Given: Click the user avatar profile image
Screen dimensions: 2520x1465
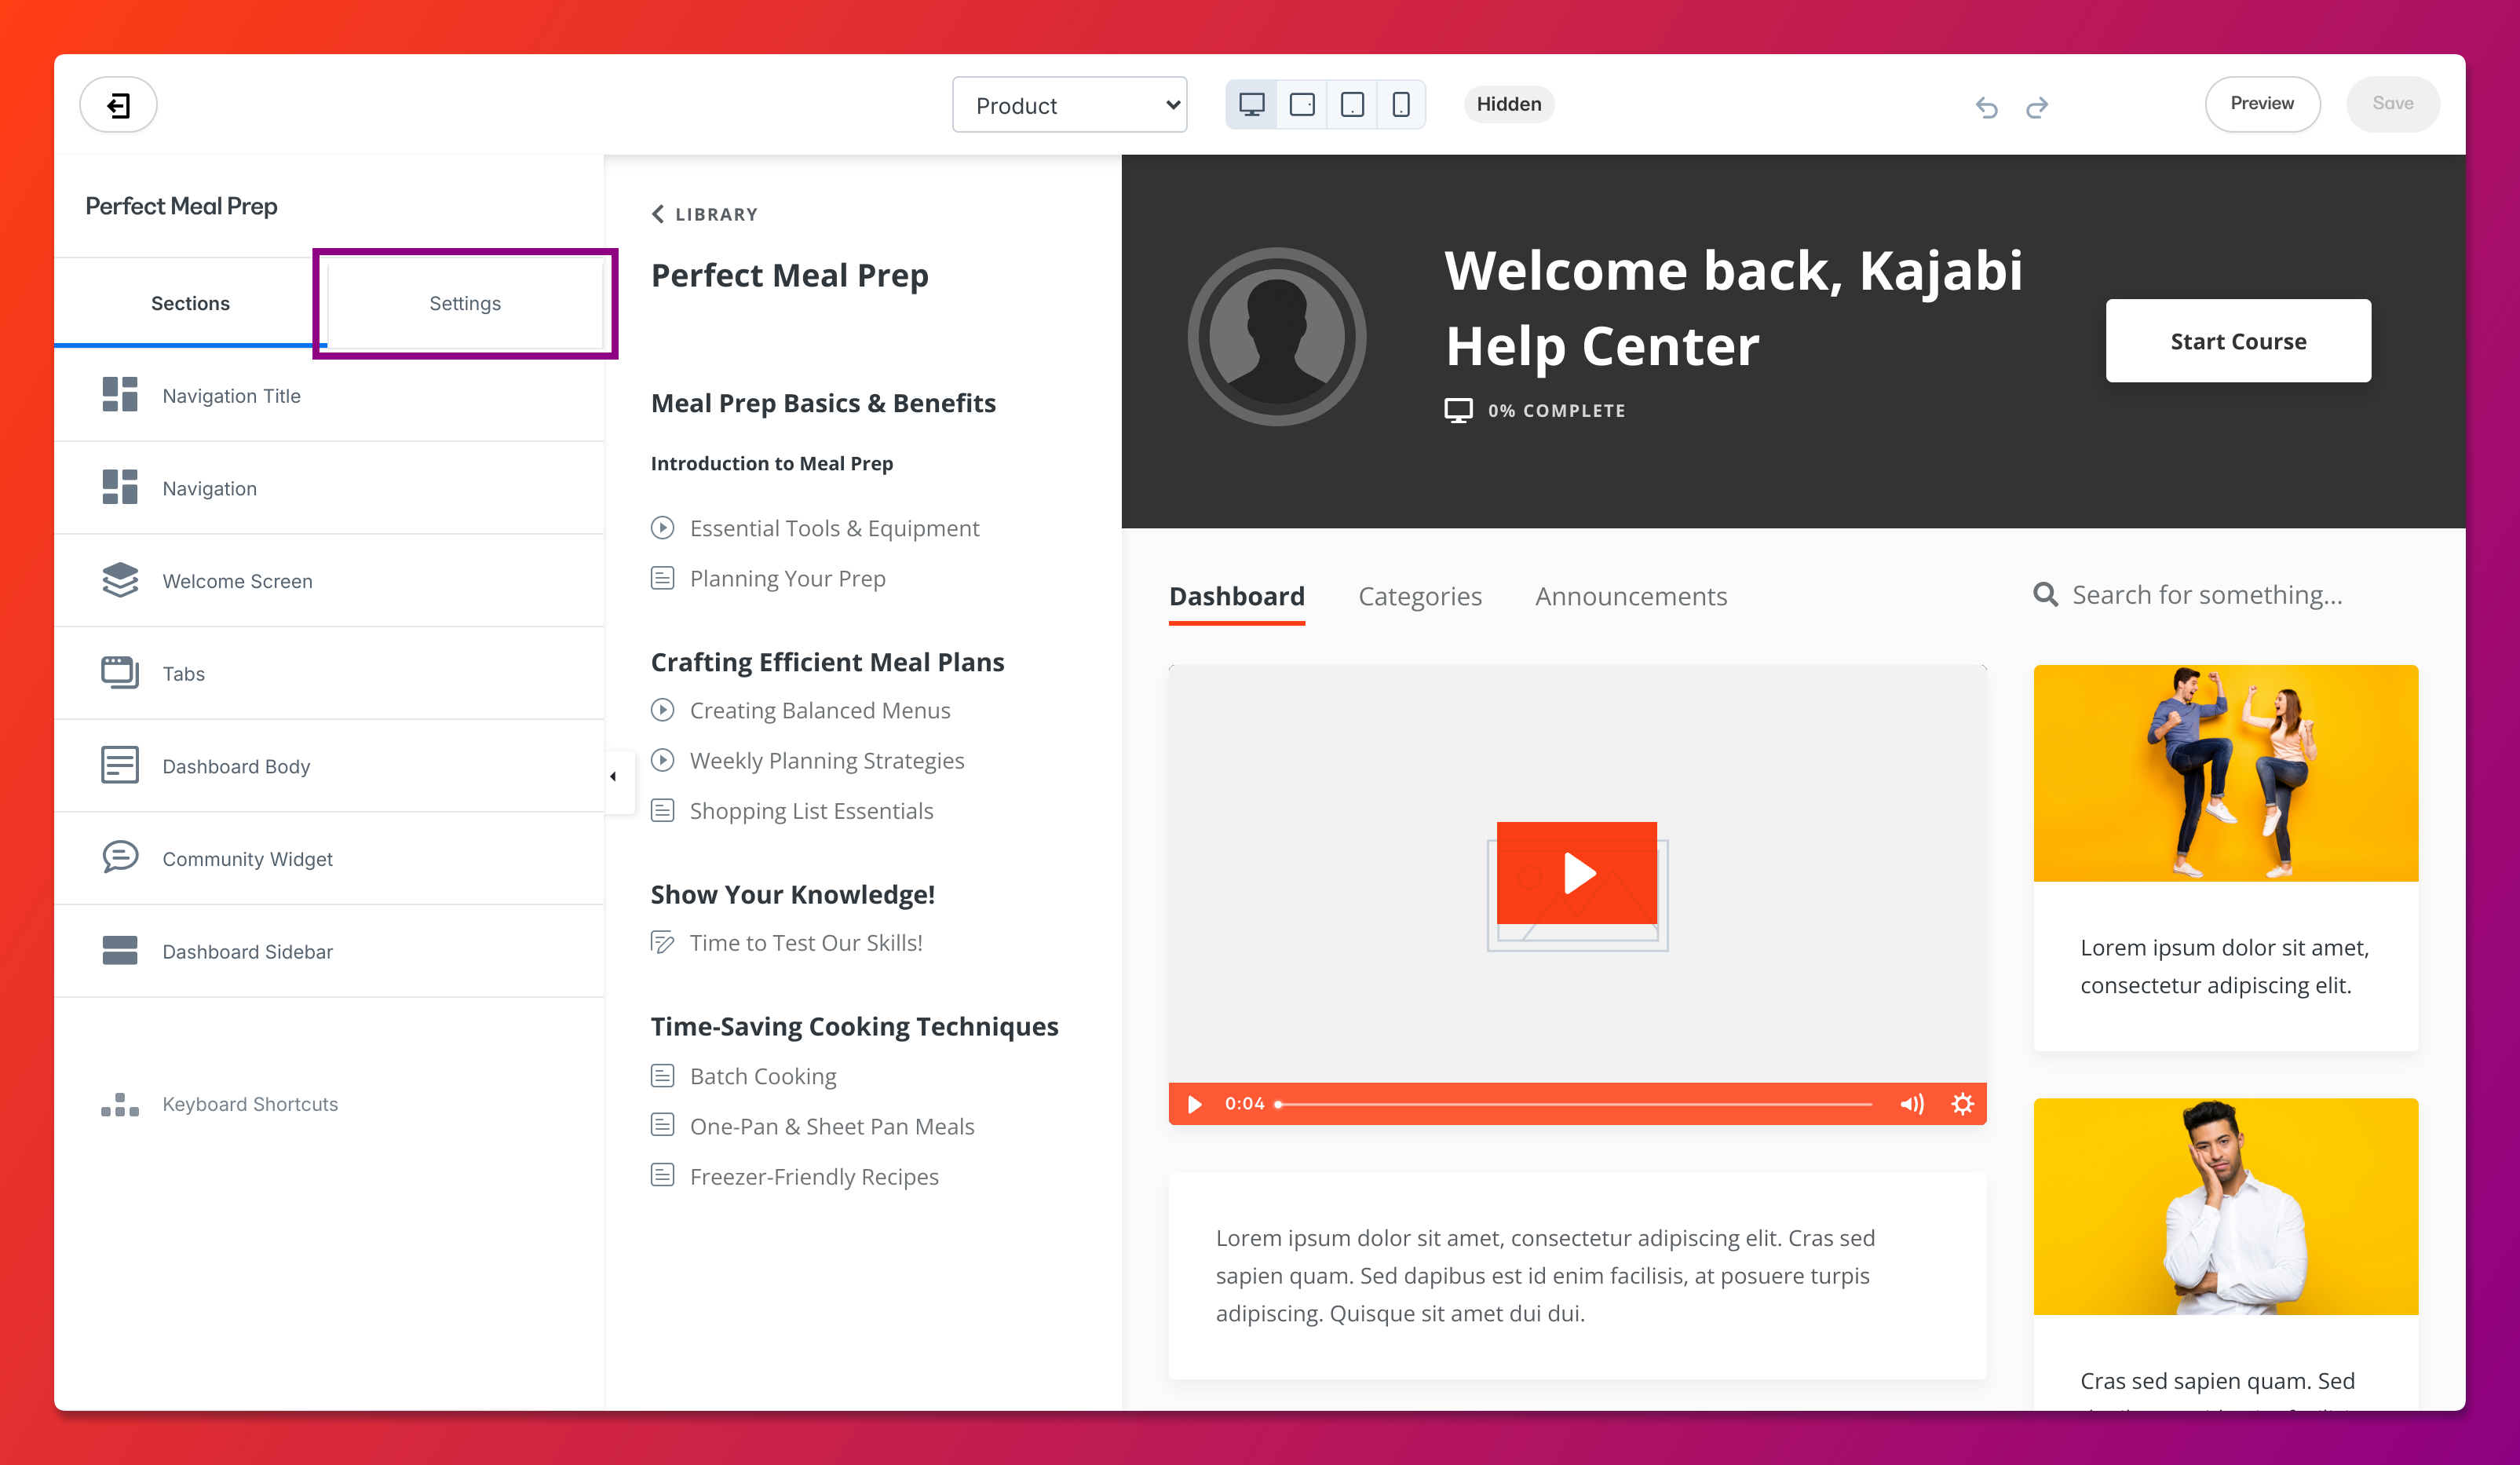Looking at the screenshot, I should tap(1277, 337).
